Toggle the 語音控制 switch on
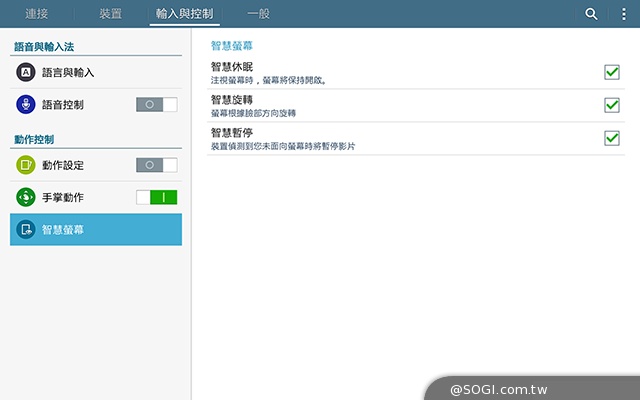The width and height of the screenshot is (640, 400). click(157, 104)
